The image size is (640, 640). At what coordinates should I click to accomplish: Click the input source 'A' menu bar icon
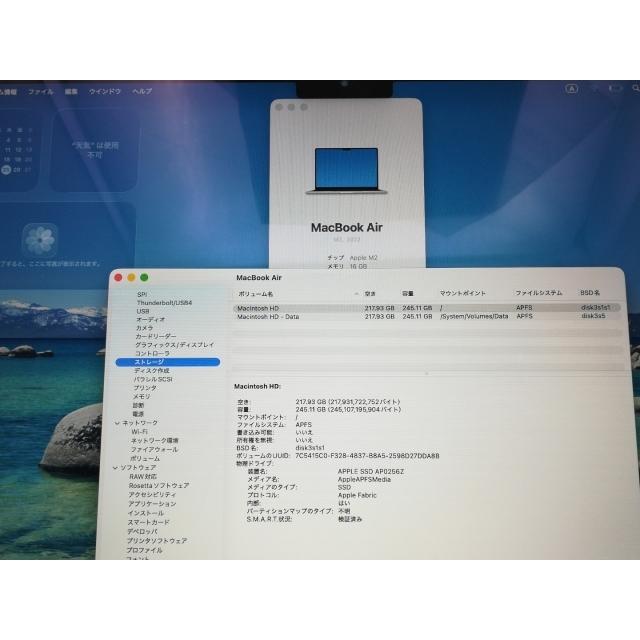tap(571, 89)
